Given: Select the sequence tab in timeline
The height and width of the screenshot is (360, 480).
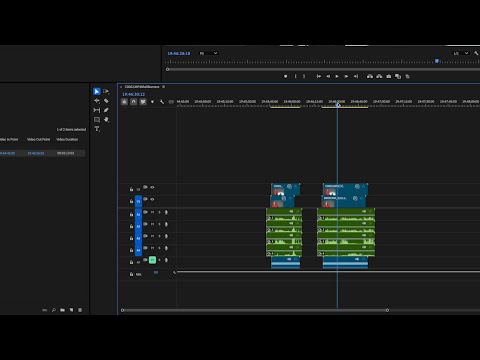Looking at the screenshot, I should (142, 87).
